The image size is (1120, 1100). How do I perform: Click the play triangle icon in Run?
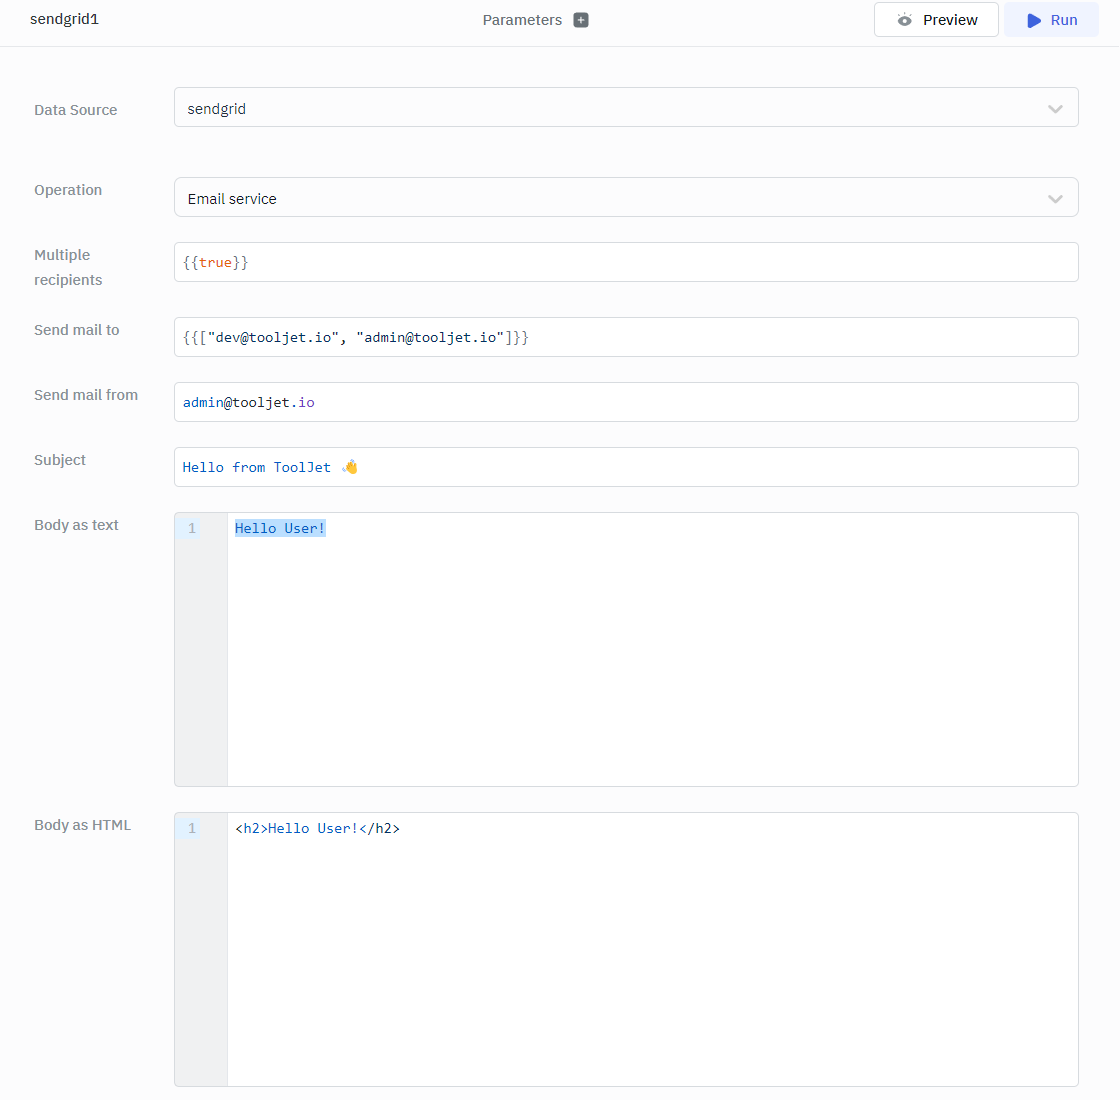[1034, 20]
